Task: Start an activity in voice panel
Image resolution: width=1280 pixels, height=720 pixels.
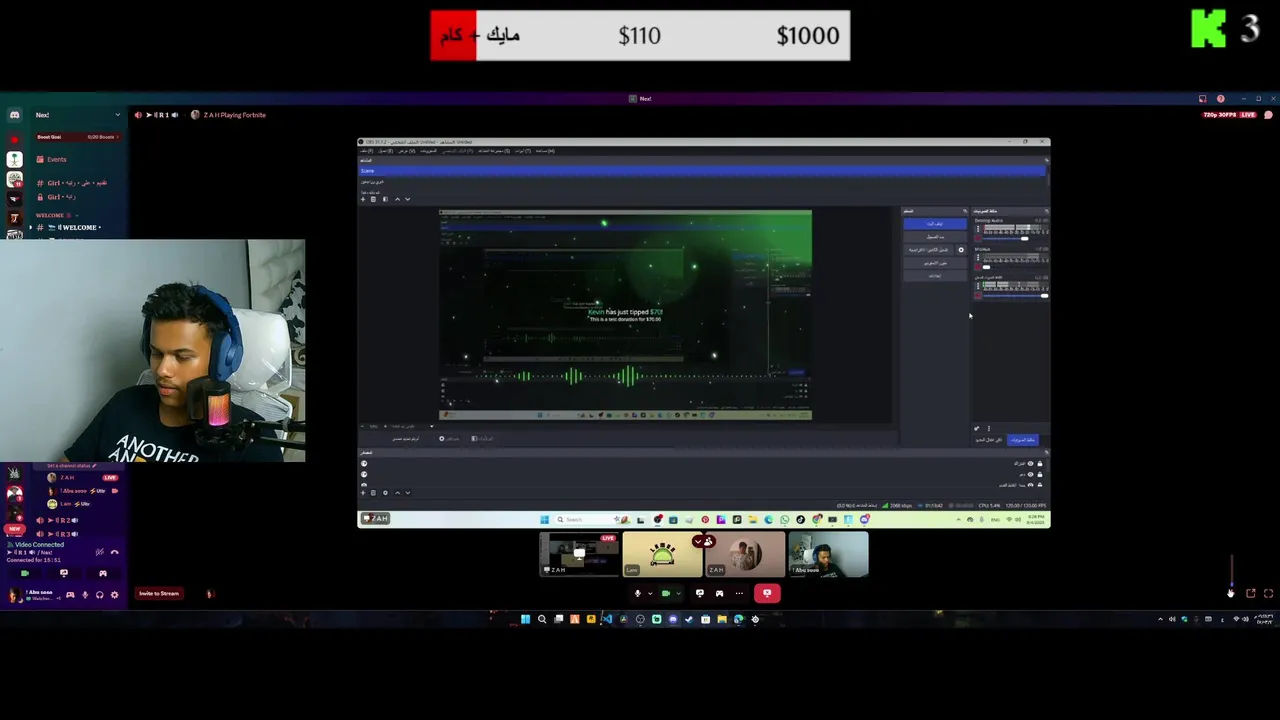Action: click(x=103, y=573)
